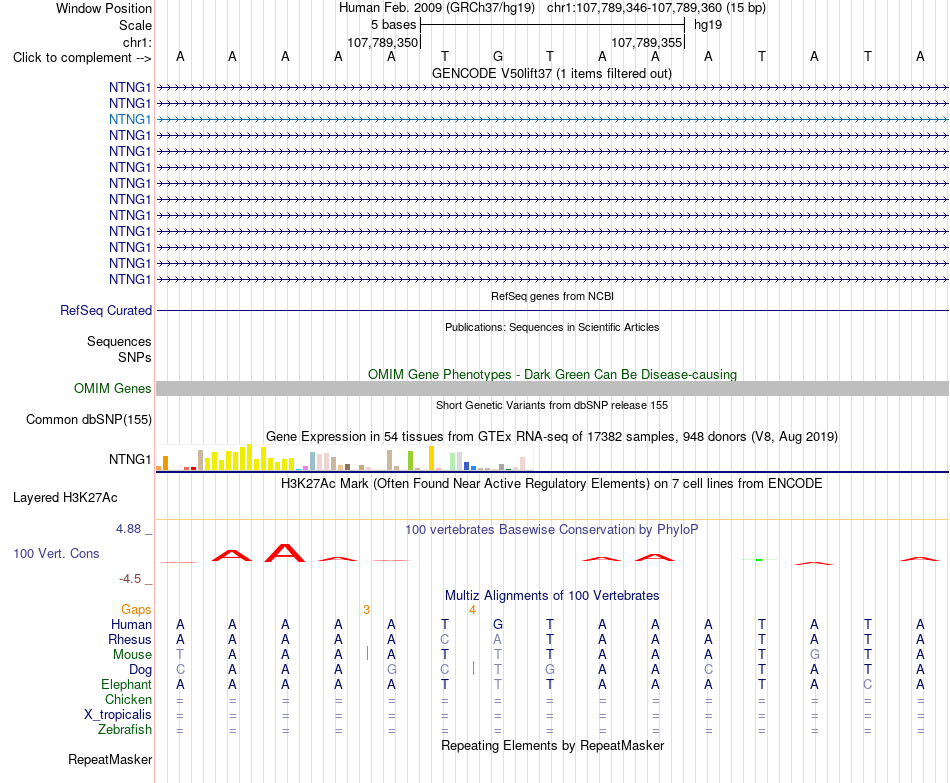Click the orange gap count 4
The width and height of the screenshot is (950, 783).
point(472,610)
